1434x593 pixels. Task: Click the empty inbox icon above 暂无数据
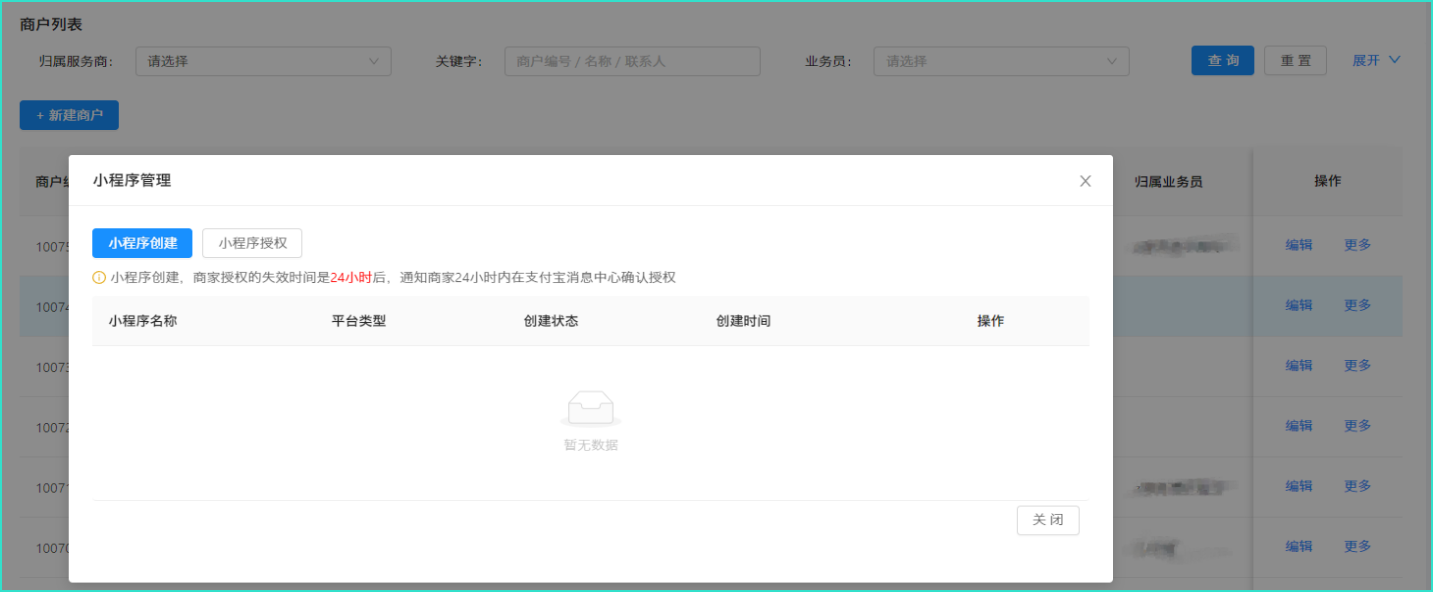click(x=590, y=409)
